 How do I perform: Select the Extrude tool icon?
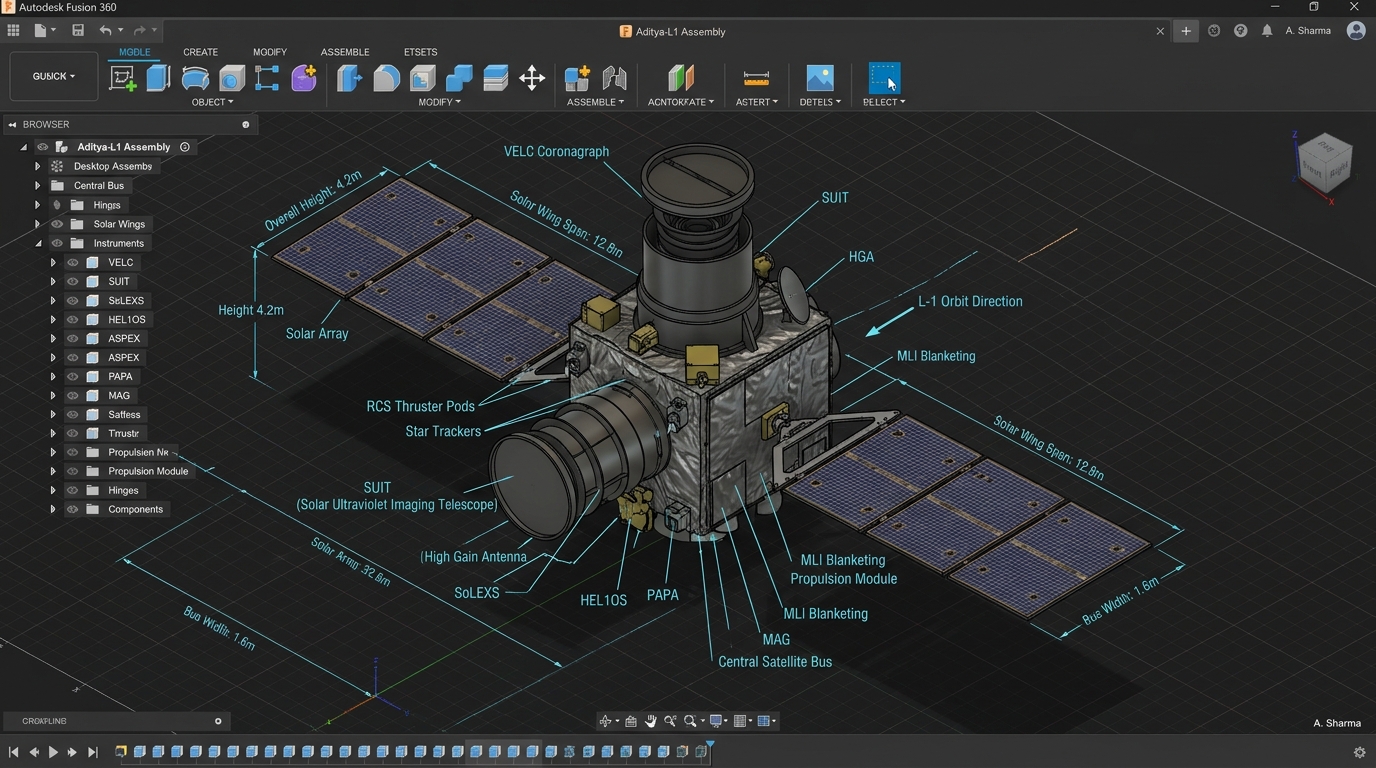(x=158, y=78)
